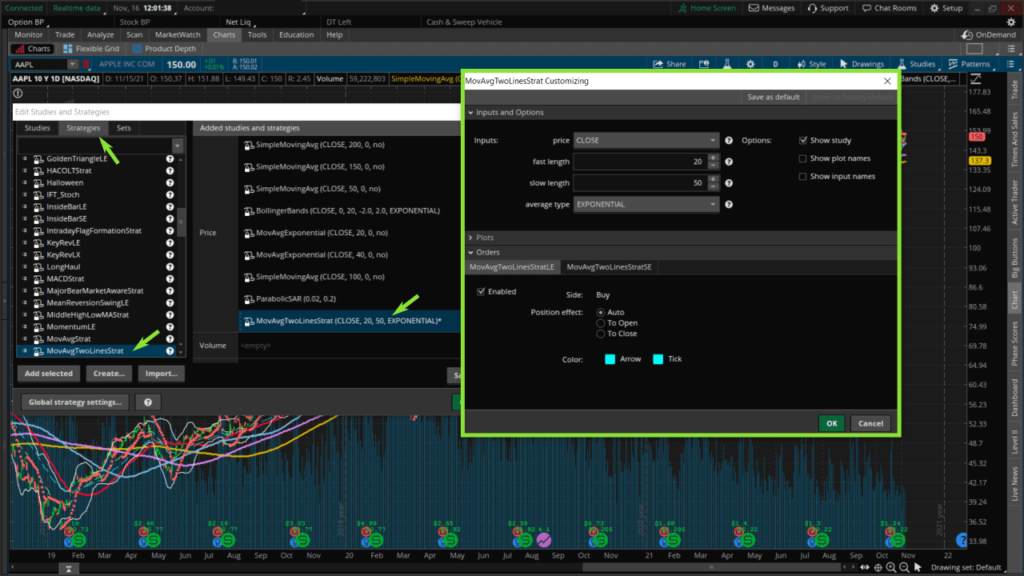Show help for slow length input
Screen dimensions: 1024x576
[729, 184]
